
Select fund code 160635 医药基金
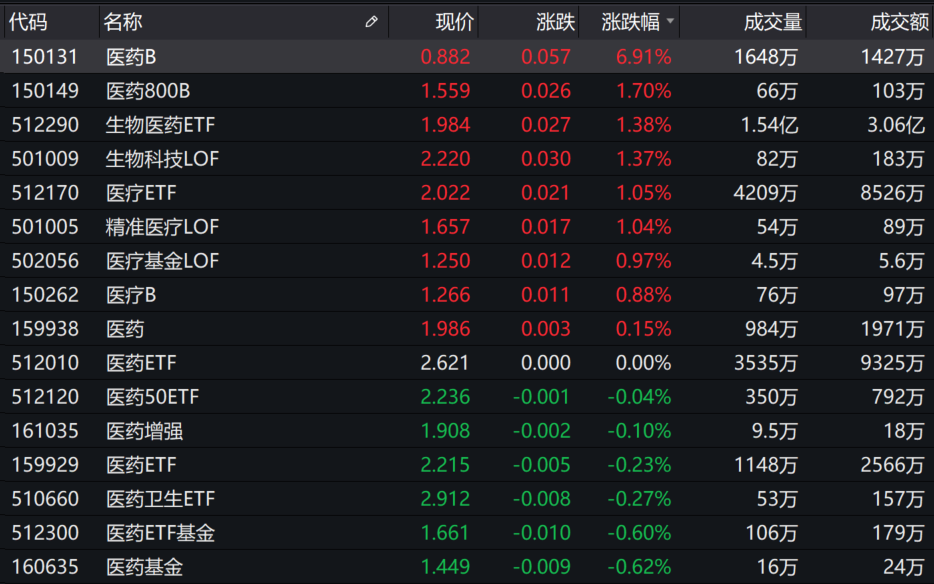tap(45, 567)
